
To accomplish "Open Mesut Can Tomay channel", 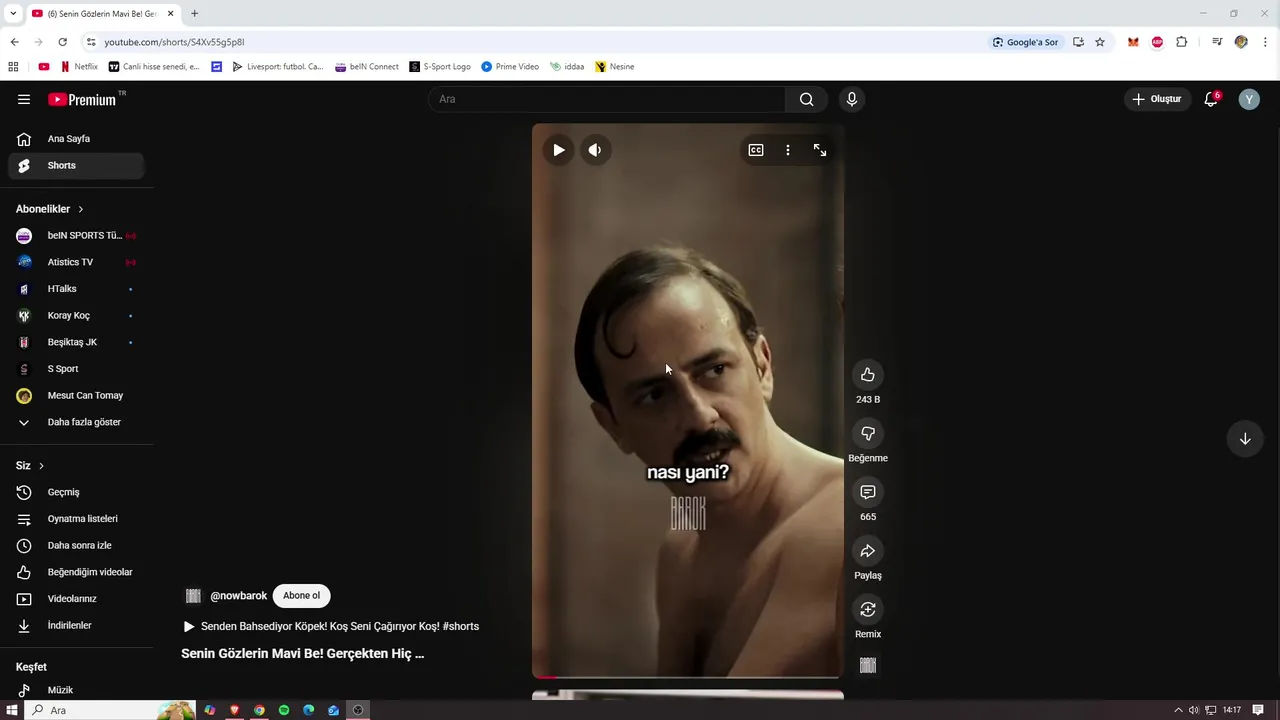I will (x=76, y=396).
